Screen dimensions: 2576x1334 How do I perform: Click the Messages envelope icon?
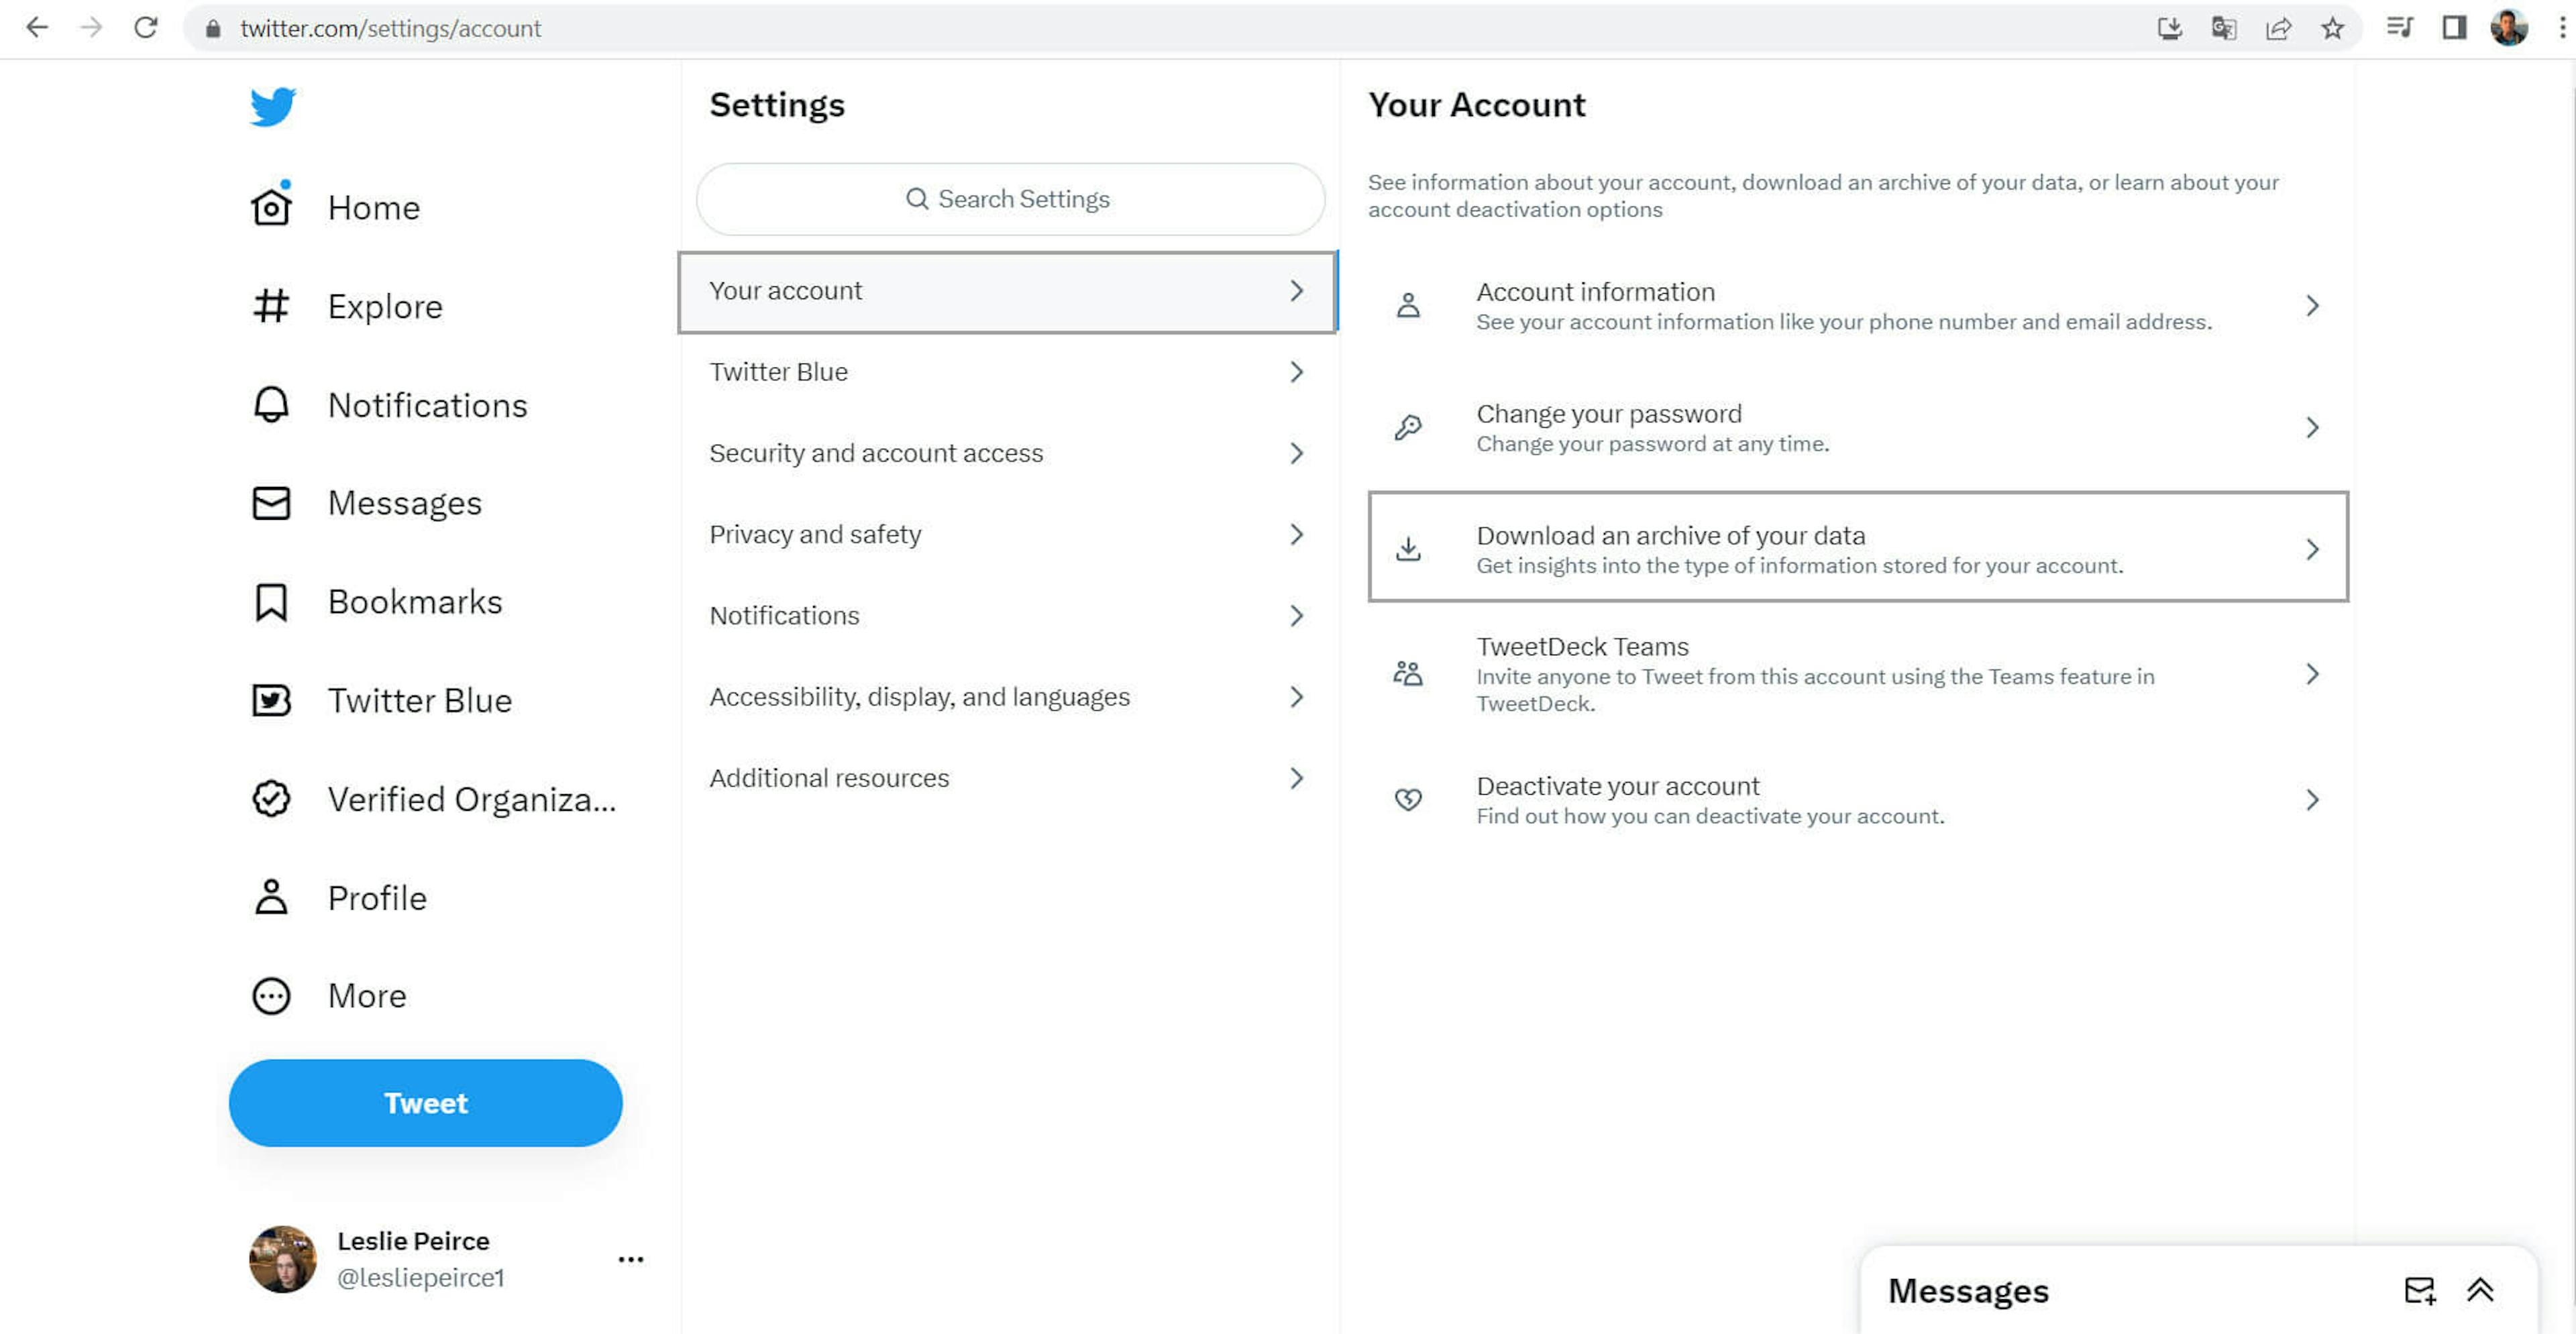click(x=2420, y=1290)
